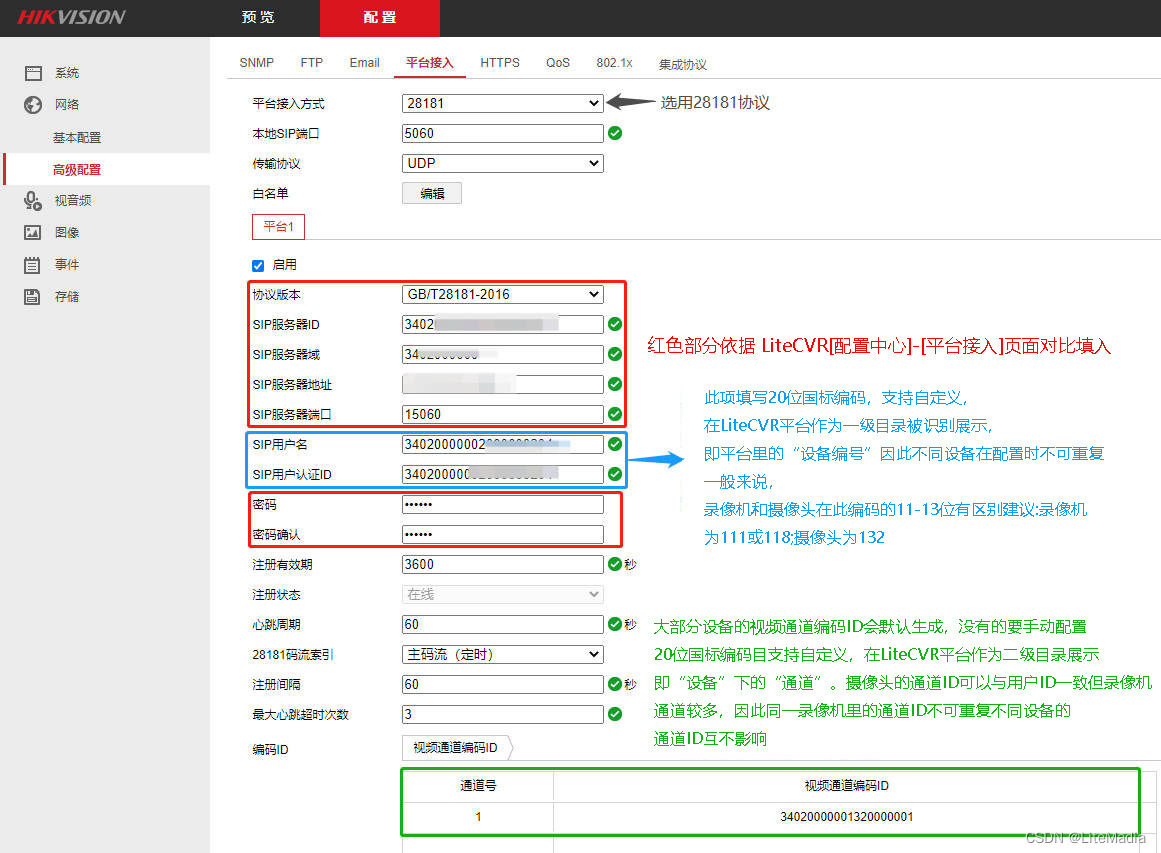Open the 传输协议 UDP dropdown
Screen dimensions: 1161x853
(503, 163)
